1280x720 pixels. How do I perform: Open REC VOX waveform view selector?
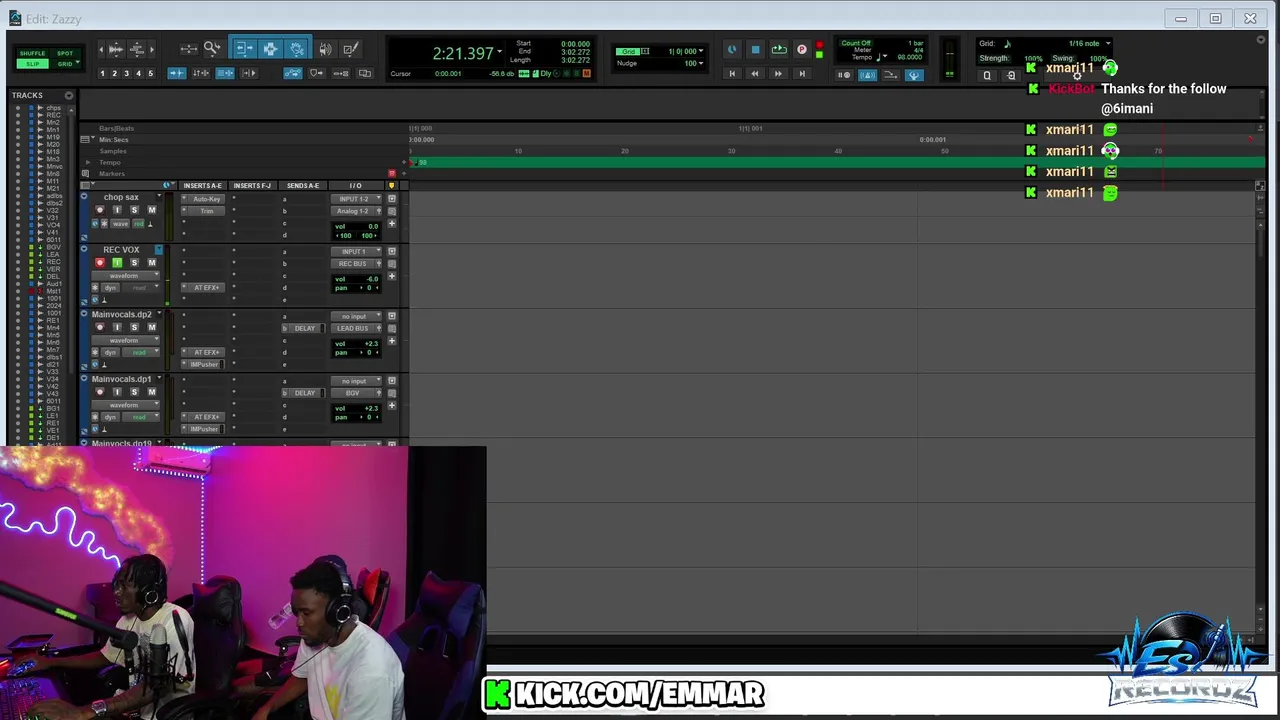(128, 275)
